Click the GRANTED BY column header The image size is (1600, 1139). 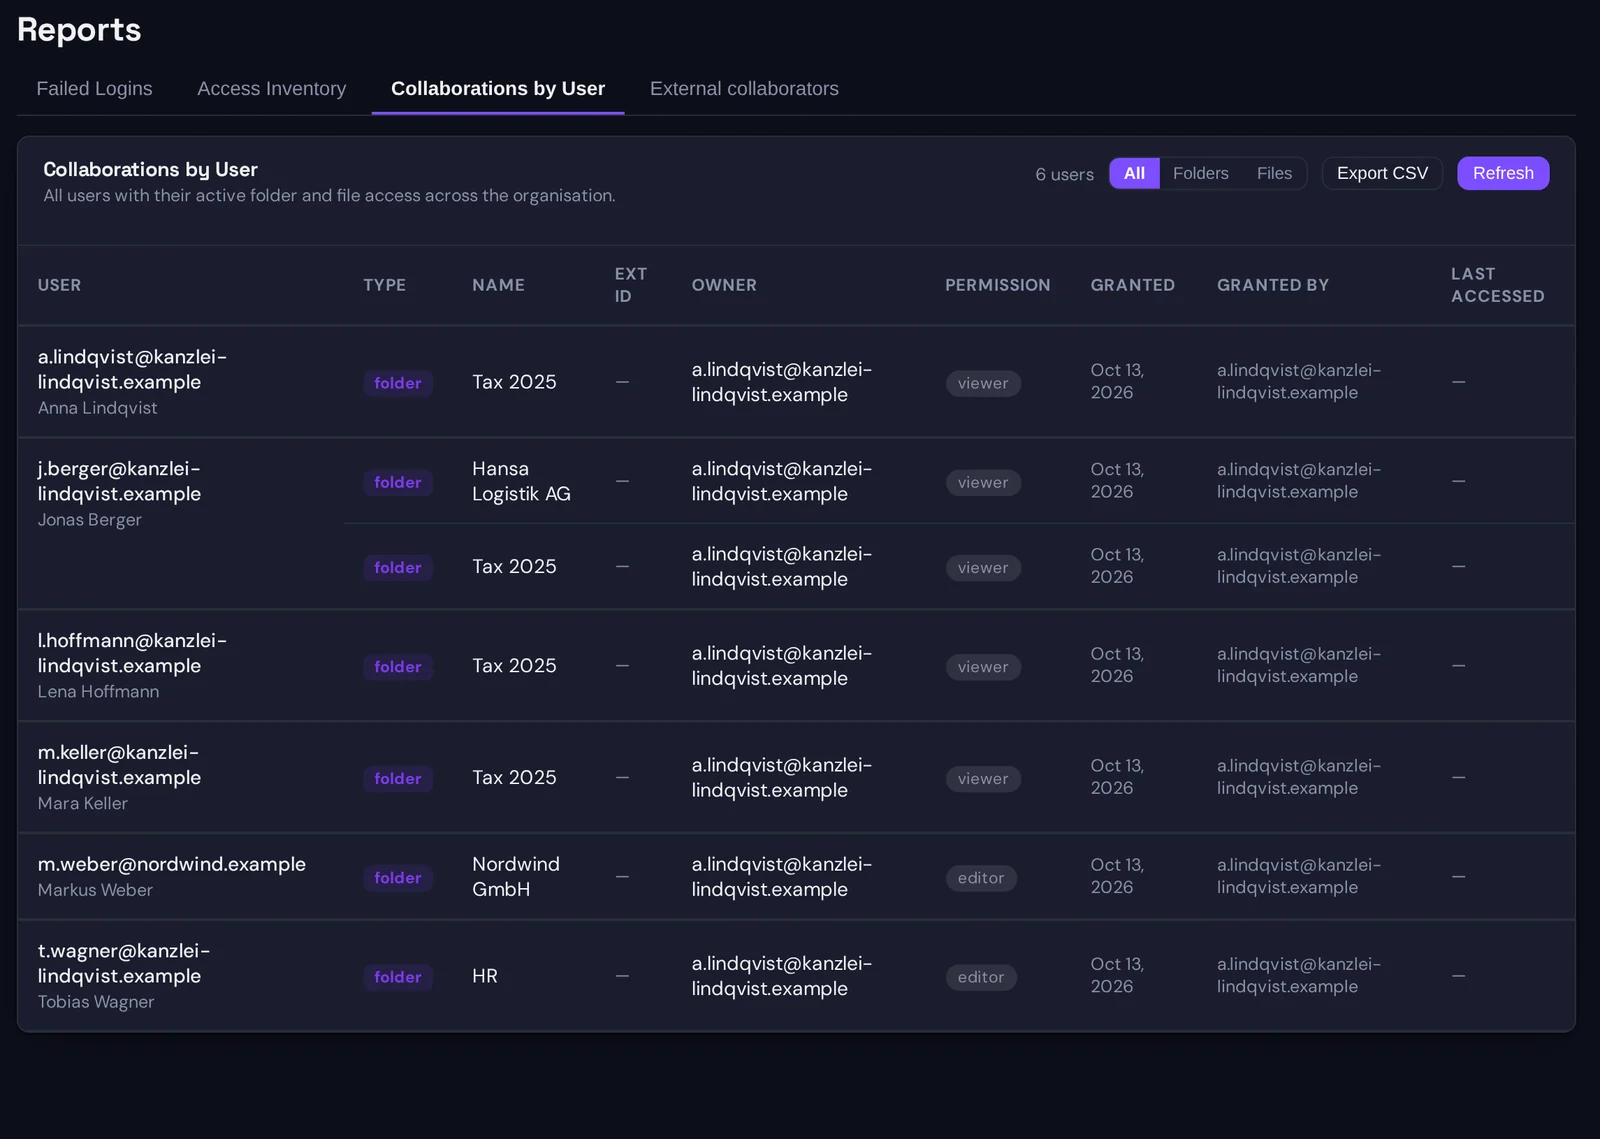[x=1272, y=285]
